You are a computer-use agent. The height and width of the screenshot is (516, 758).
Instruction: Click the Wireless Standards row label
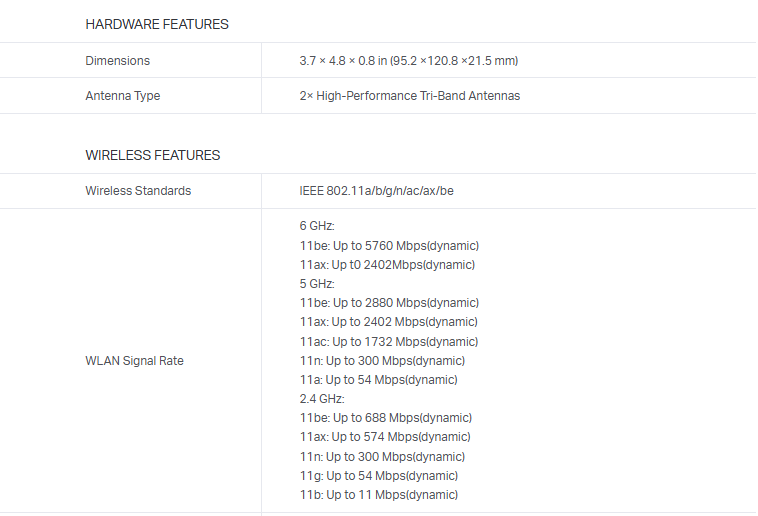(x=138, y=191)
